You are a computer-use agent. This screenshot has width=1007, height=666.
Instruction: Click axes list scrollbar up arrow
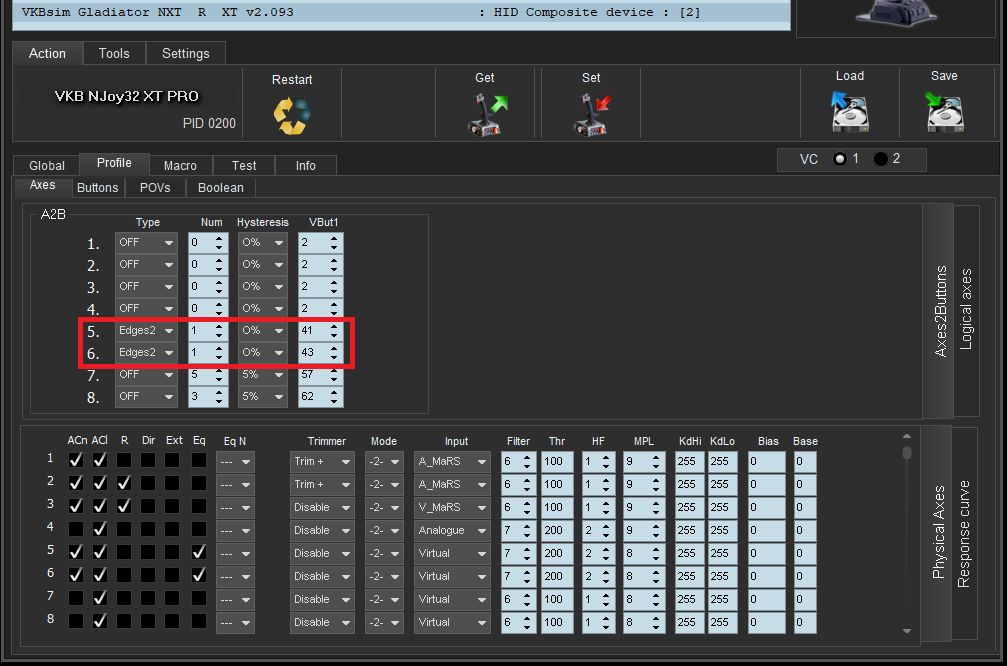(907, 436)
